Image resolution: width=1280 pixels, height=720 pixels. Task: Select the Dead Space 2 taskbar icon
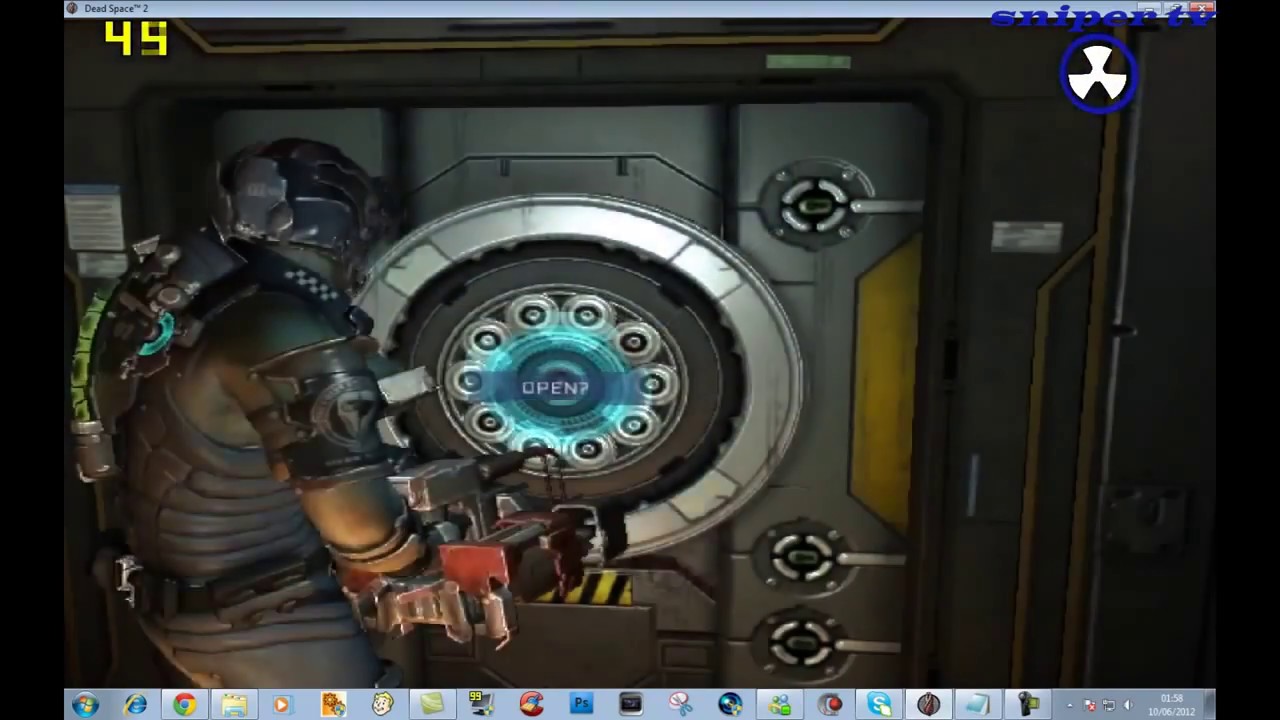[x=929, y=705]
